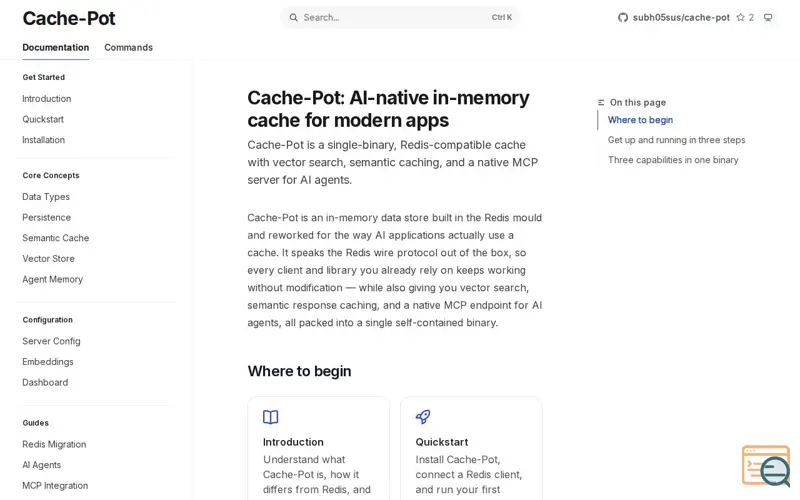
Task: Open the floating terminal search widget
Action: [766, 466]
